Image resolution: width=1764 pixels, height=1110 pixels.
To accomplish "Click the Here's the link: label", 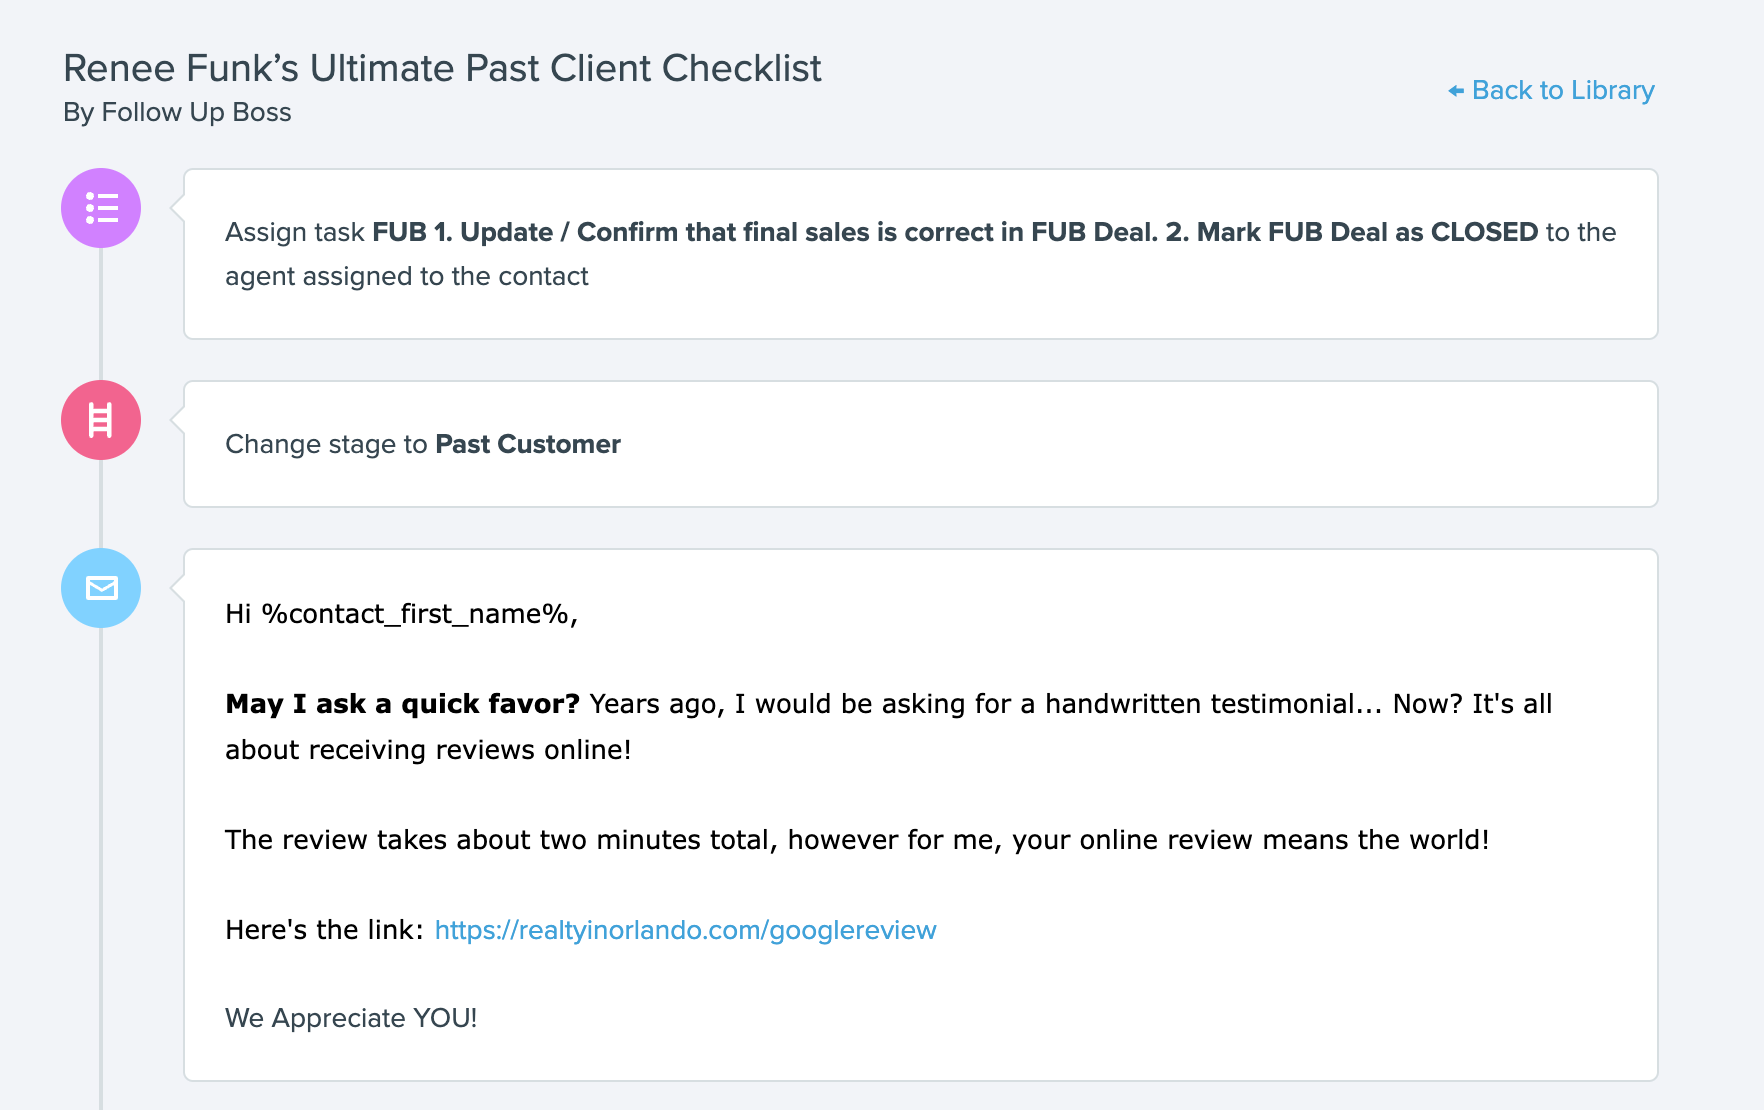I will [325, 930].
